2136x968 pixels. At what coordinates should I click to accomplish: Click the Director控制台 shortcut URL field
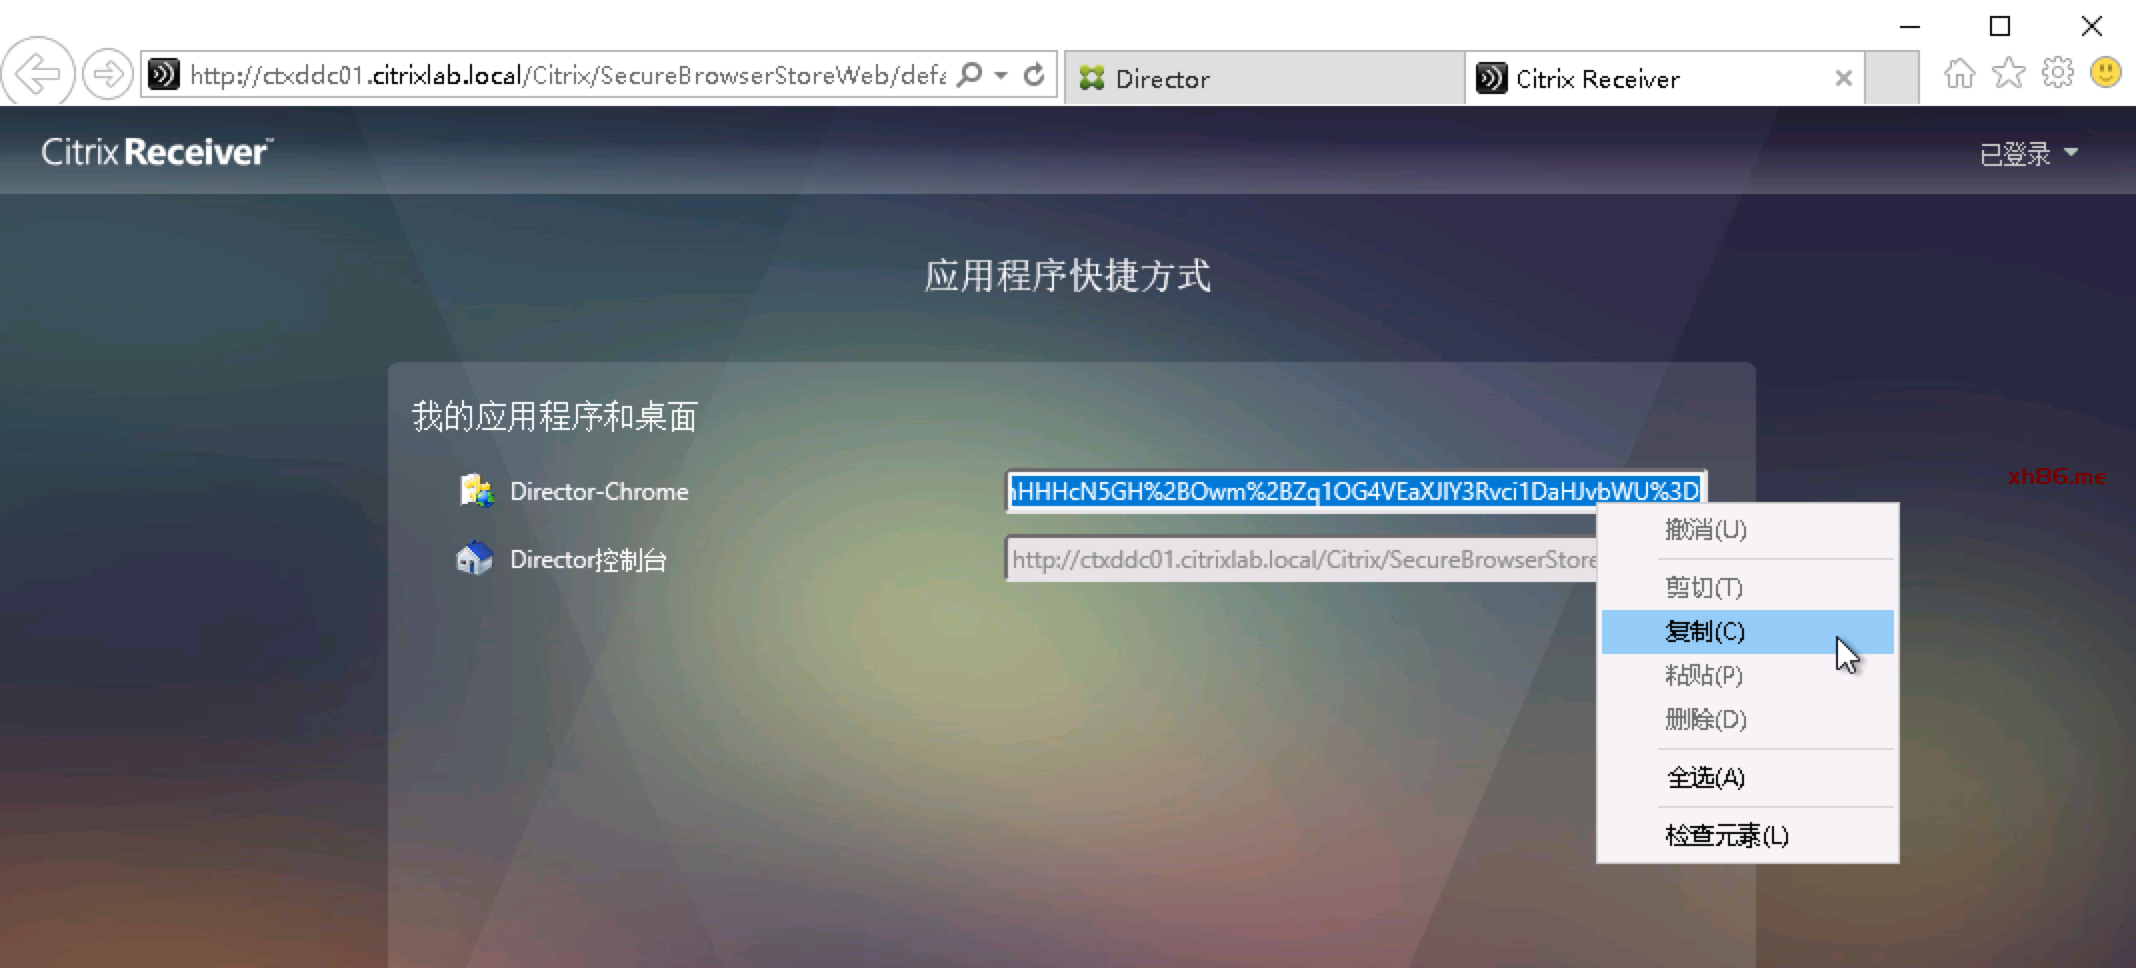[1300, 560]
